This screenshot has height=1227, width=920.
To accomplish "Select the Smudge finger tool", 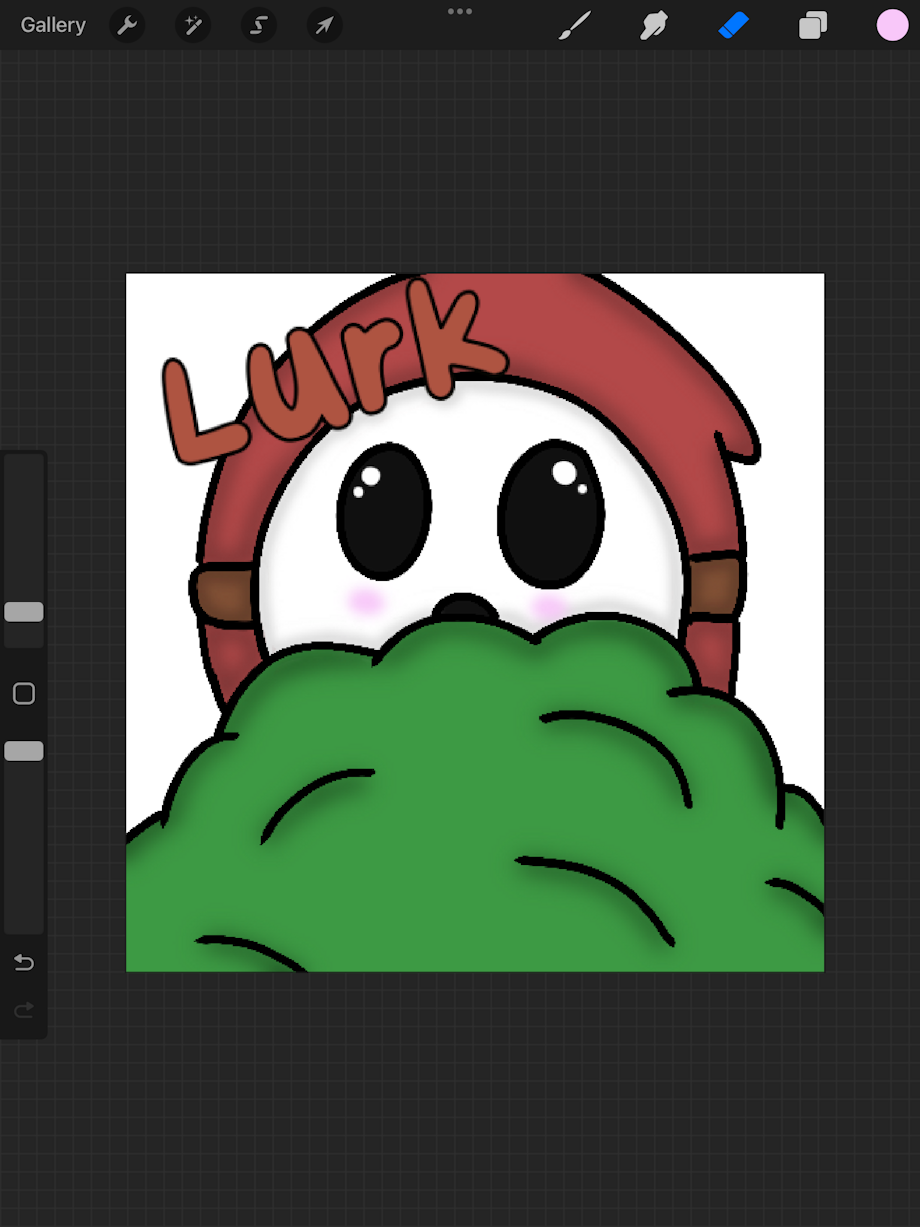I will point(654,25).
